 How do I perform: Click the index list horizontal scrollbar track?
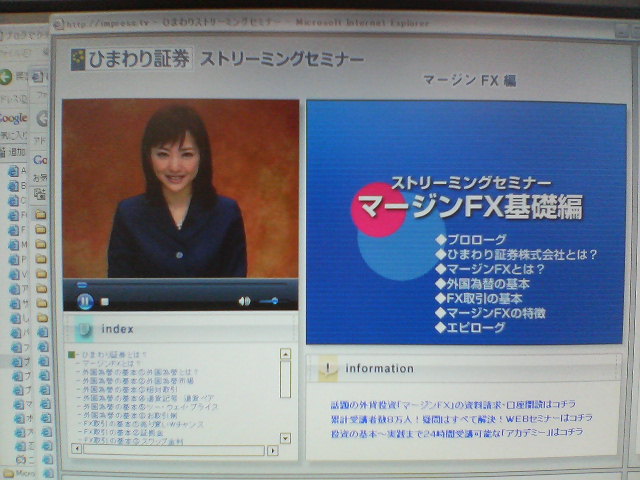(174, 450)
